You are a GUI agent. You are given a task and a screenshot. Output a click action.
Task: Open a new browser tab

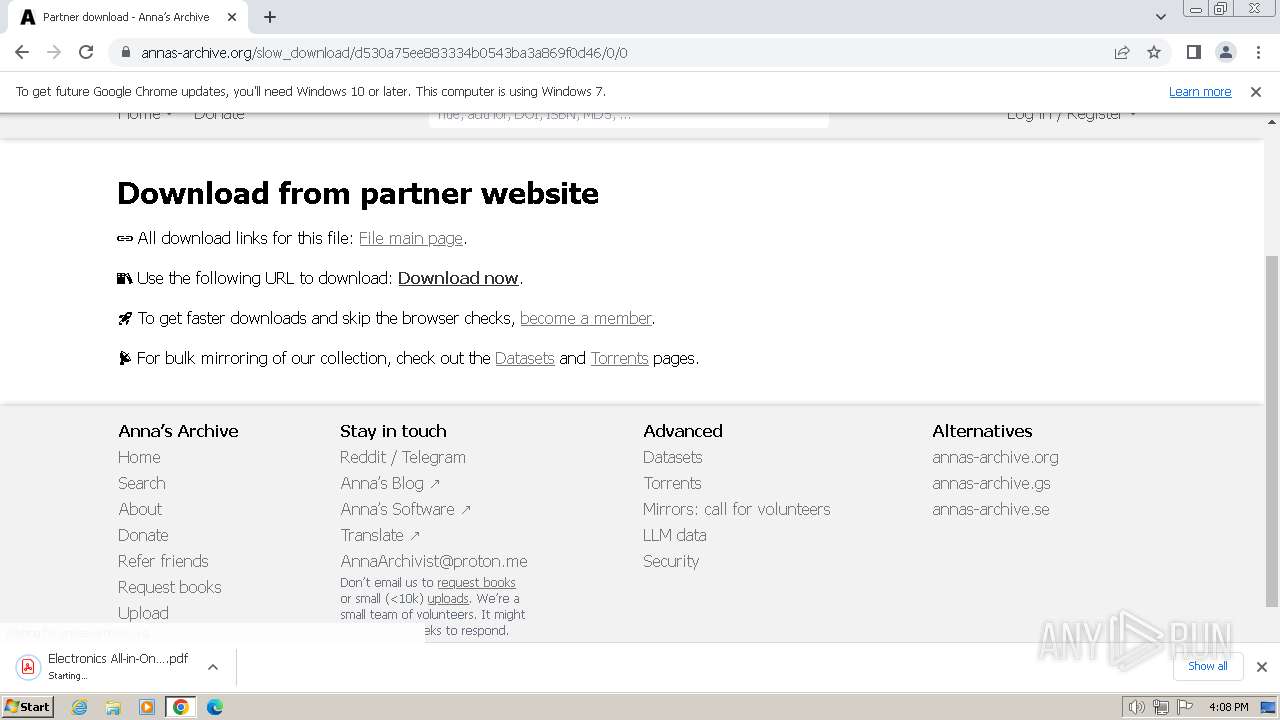click(270, 17)
